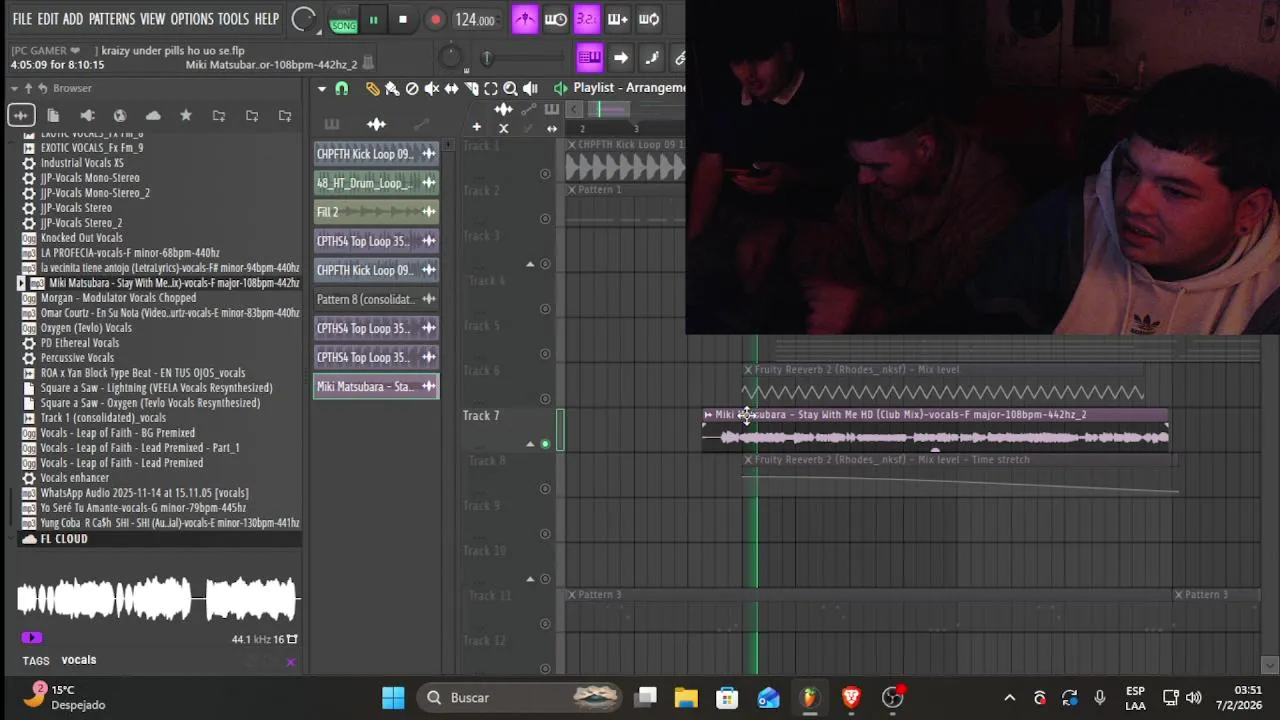Show hidden system tray icons chevron

tap(1010, 698)
